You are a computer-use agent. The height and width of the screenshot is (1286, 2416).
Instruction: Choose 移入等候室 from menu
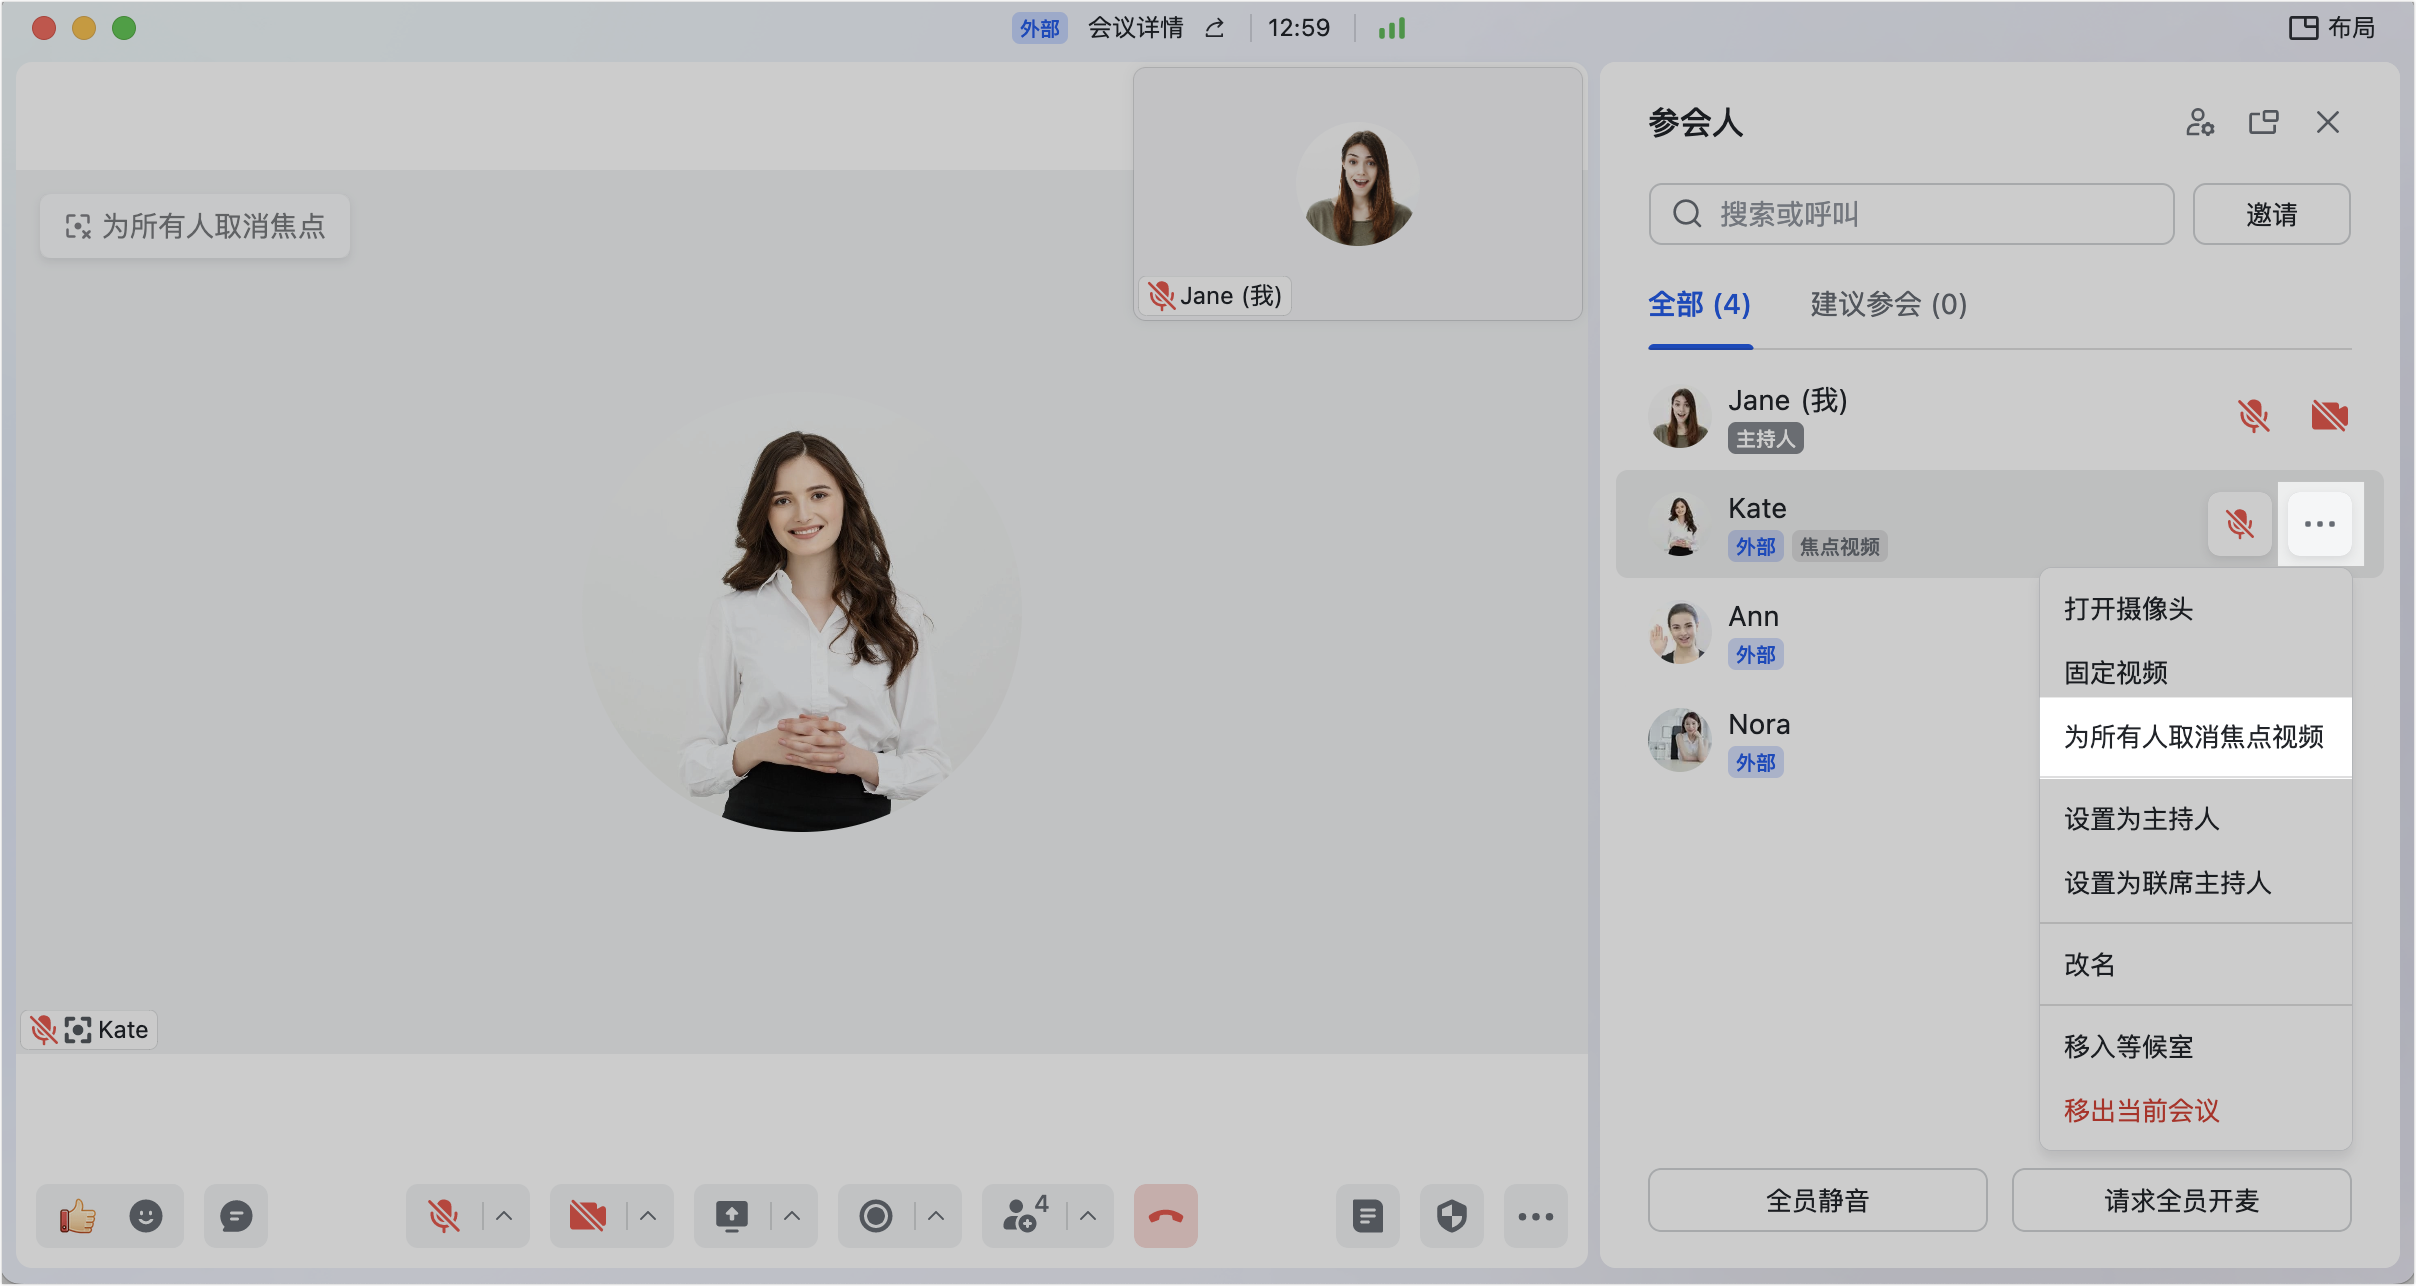click(x=2196, y=1047)
